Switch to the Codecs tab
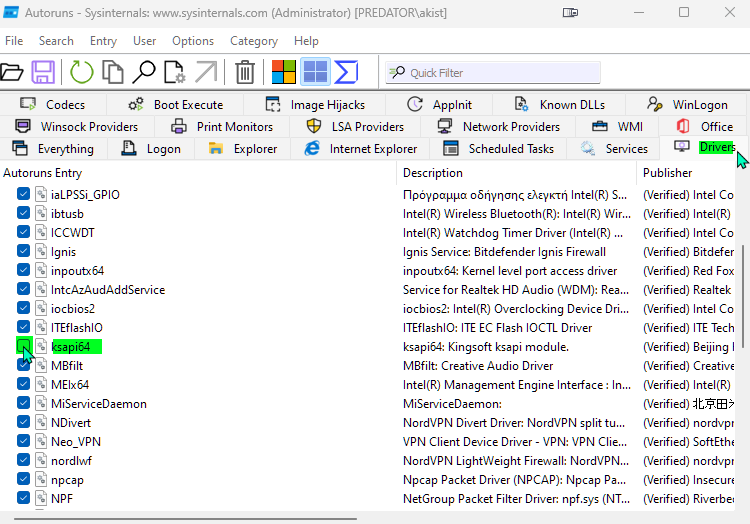750x524 pixels. pyautogui.click(x=53, y=104)
